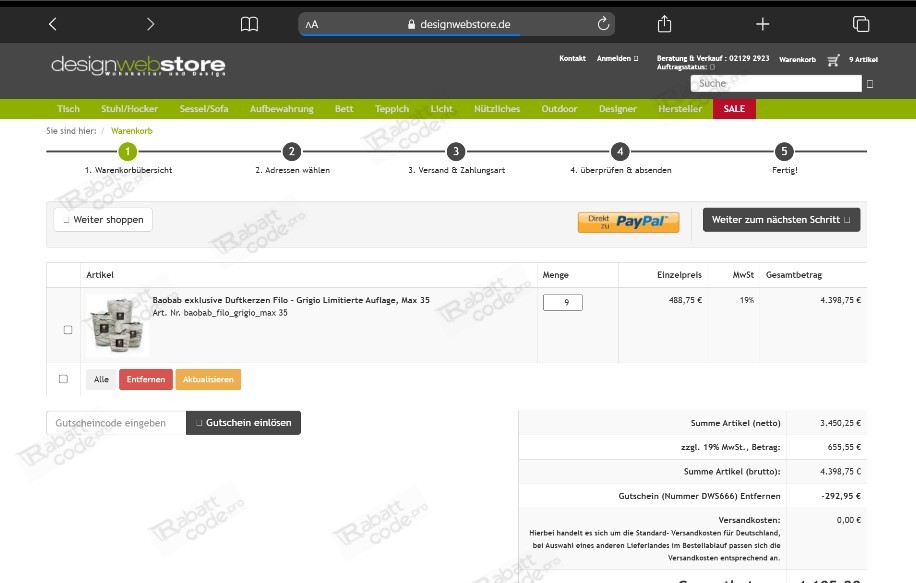Go forward with the Safari forward arrow

pos(150,24)
